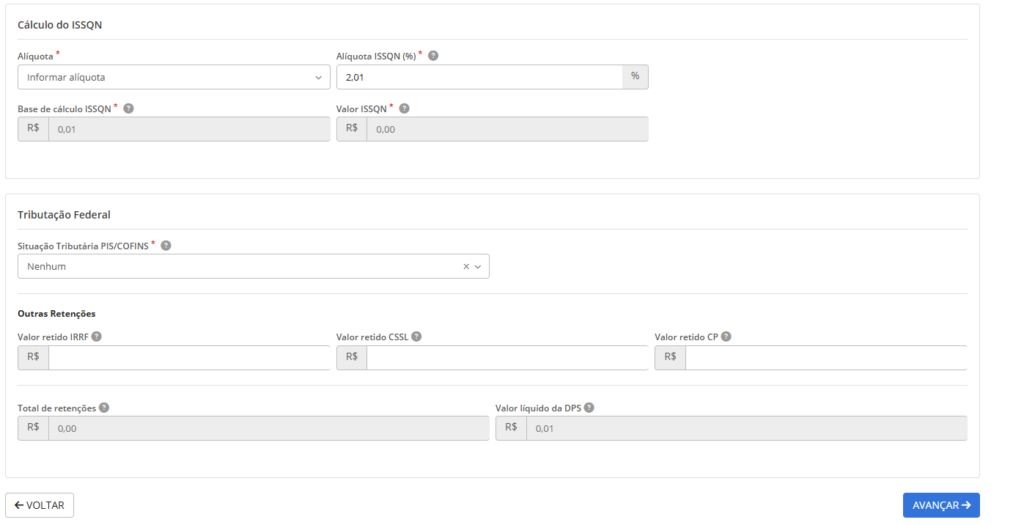Expand Situação Tributária PIS/COFINS dropdown arrow
This screenshot has width=1024, height=525.
(478, 267)
